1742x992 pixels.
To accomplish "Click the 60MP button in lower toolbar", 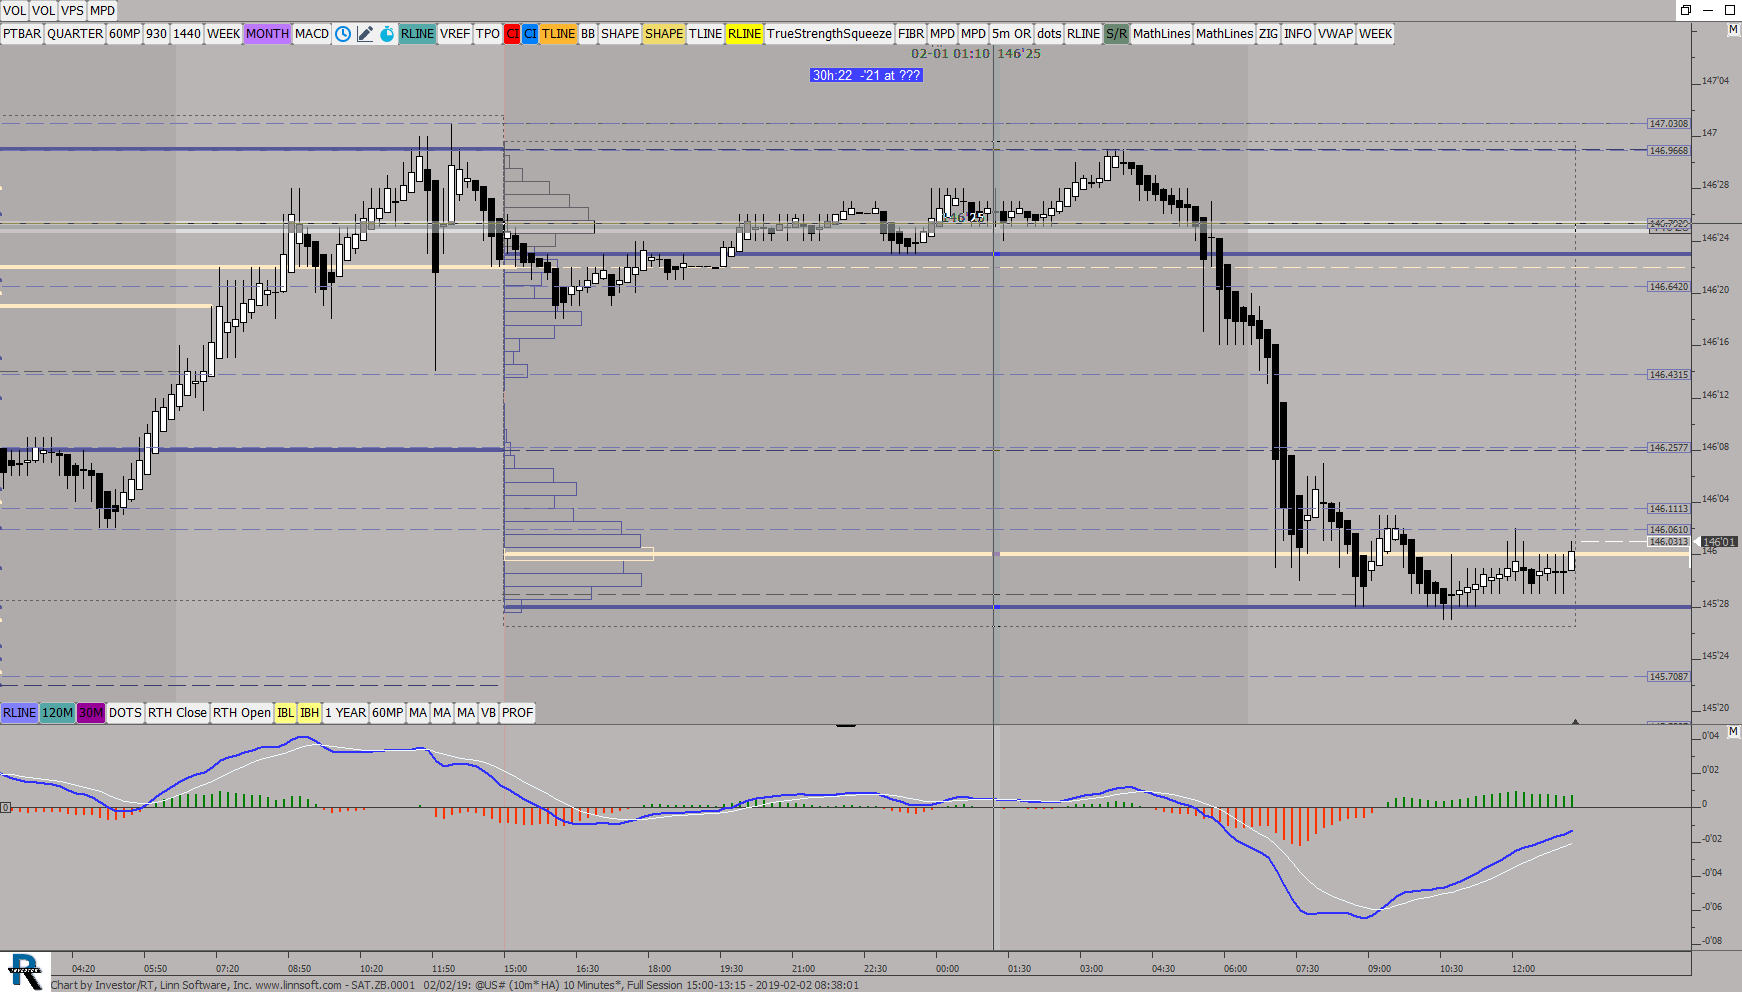I will point(388,713).
